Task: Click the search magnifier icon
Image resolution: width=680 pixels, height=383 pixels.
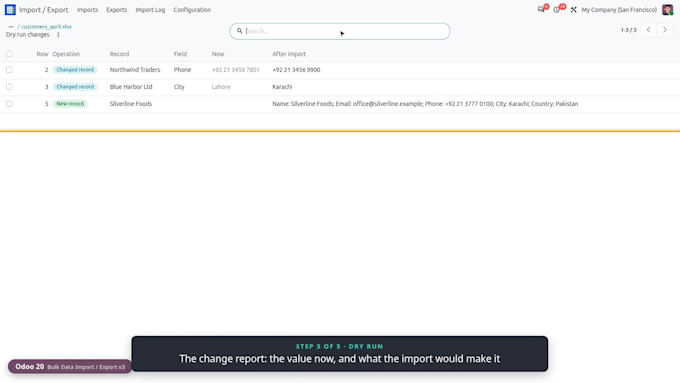Action: click(239, 31)
